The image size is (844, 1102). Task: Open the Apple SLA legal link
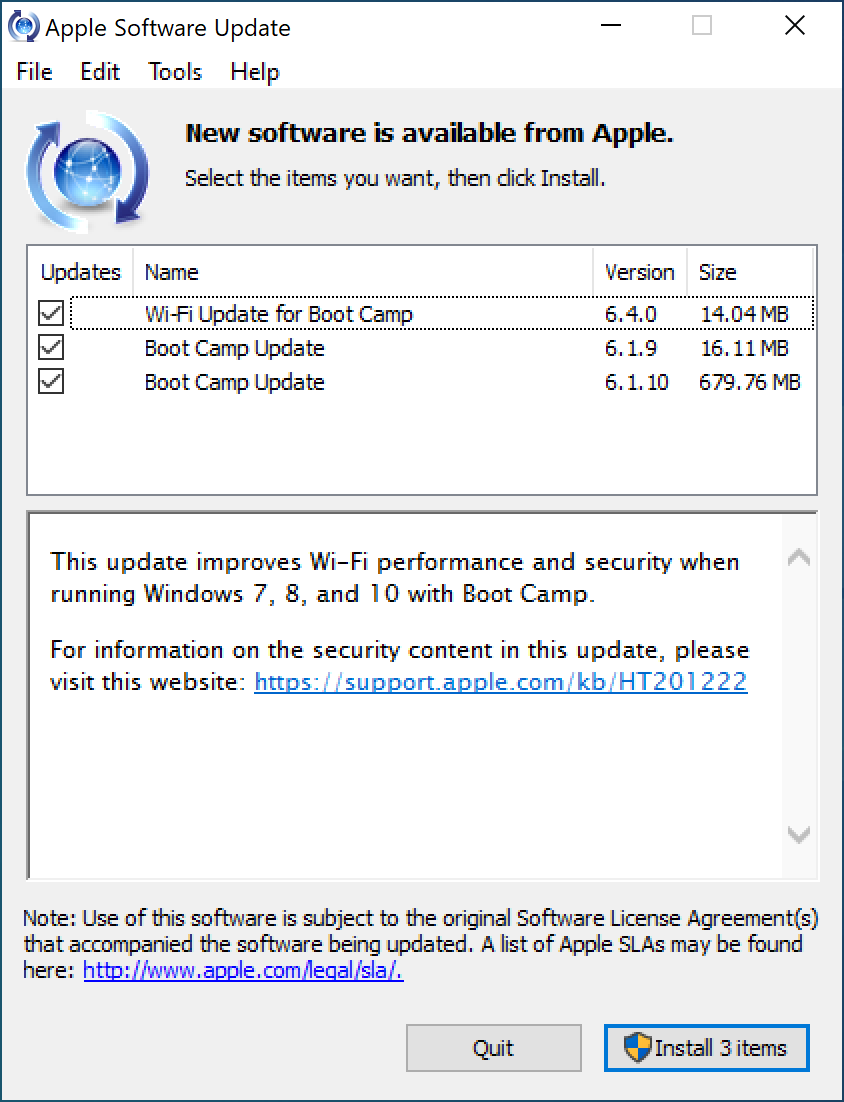click(243, 970)
